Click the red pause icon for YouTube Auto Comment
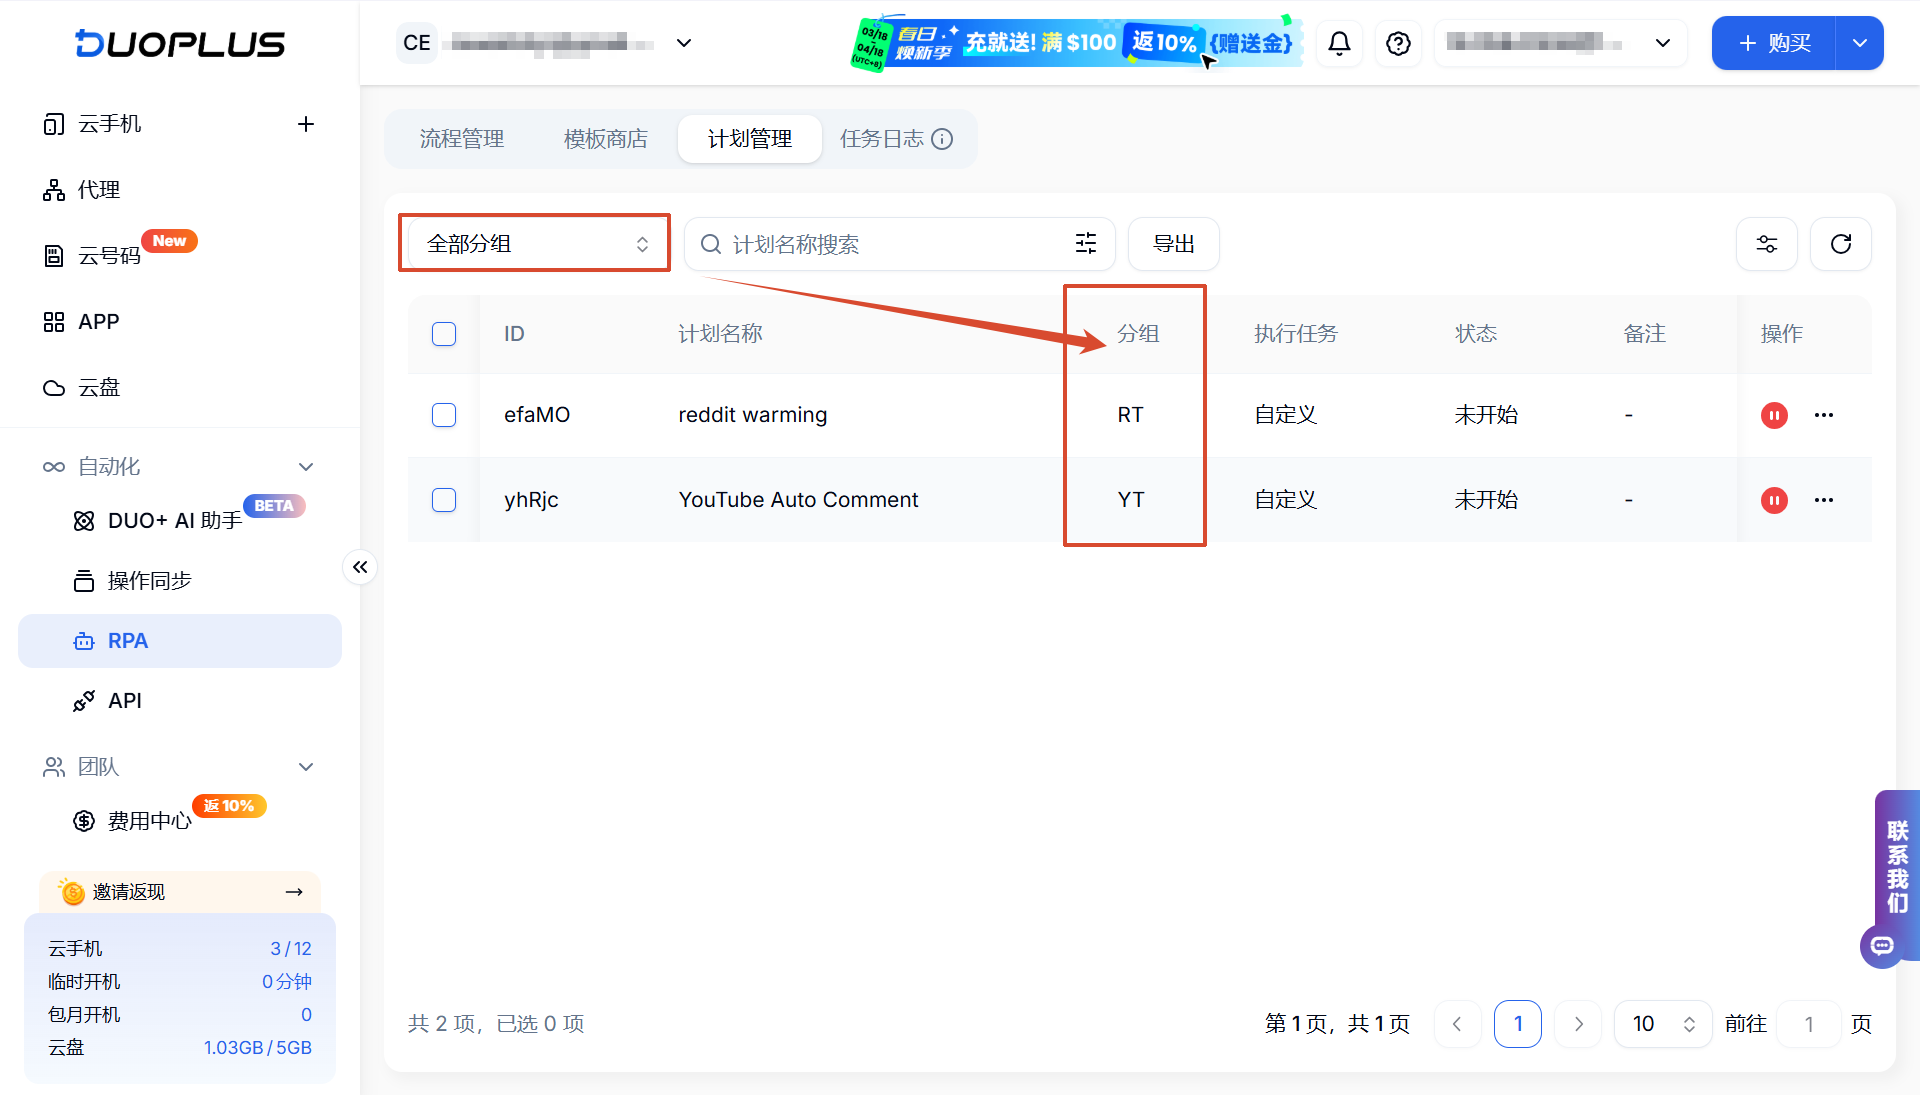Screen dimensions: 1920x1095 1774,500
